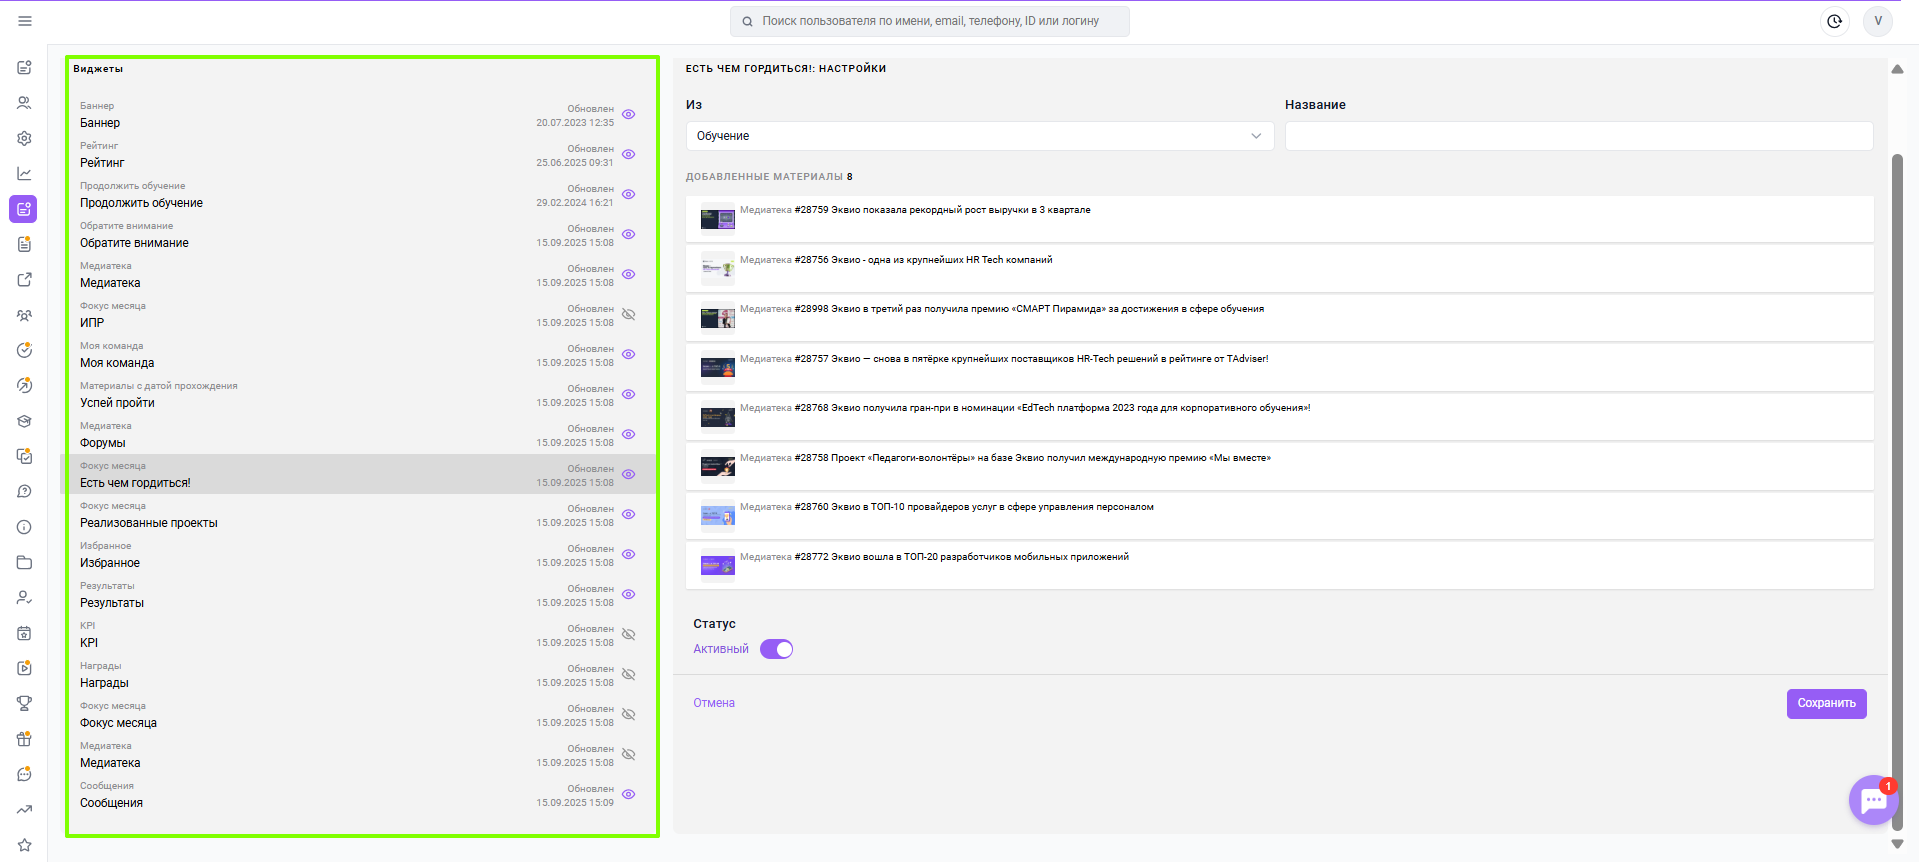Open the hamburger menu icon

(25, 21)
